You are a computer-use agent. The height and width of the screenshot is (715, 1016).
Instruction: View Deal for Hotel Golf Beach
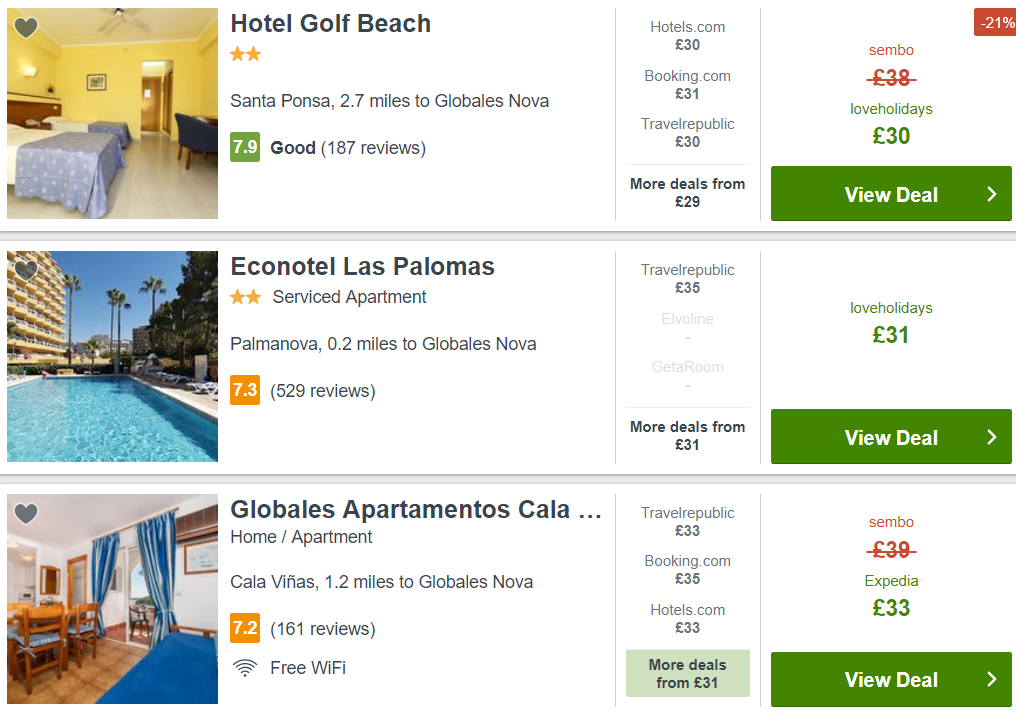click(891, 194)
